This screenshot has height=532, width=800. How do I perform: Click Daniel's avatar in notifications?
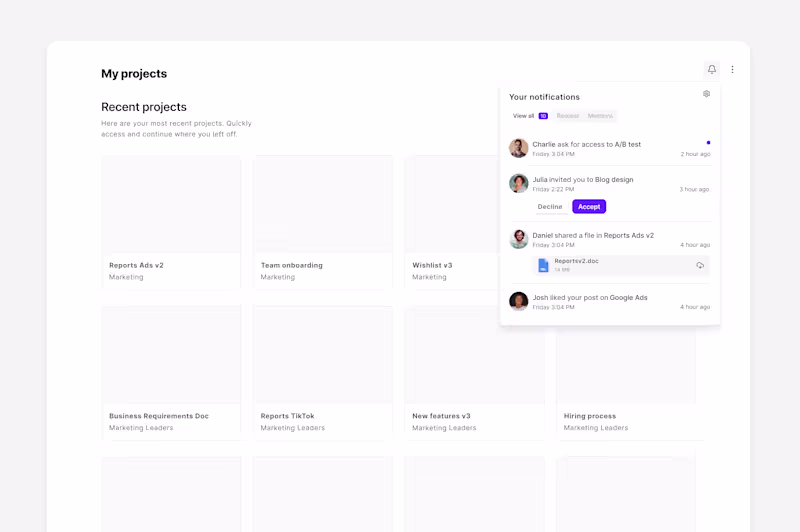click(518, 239)
